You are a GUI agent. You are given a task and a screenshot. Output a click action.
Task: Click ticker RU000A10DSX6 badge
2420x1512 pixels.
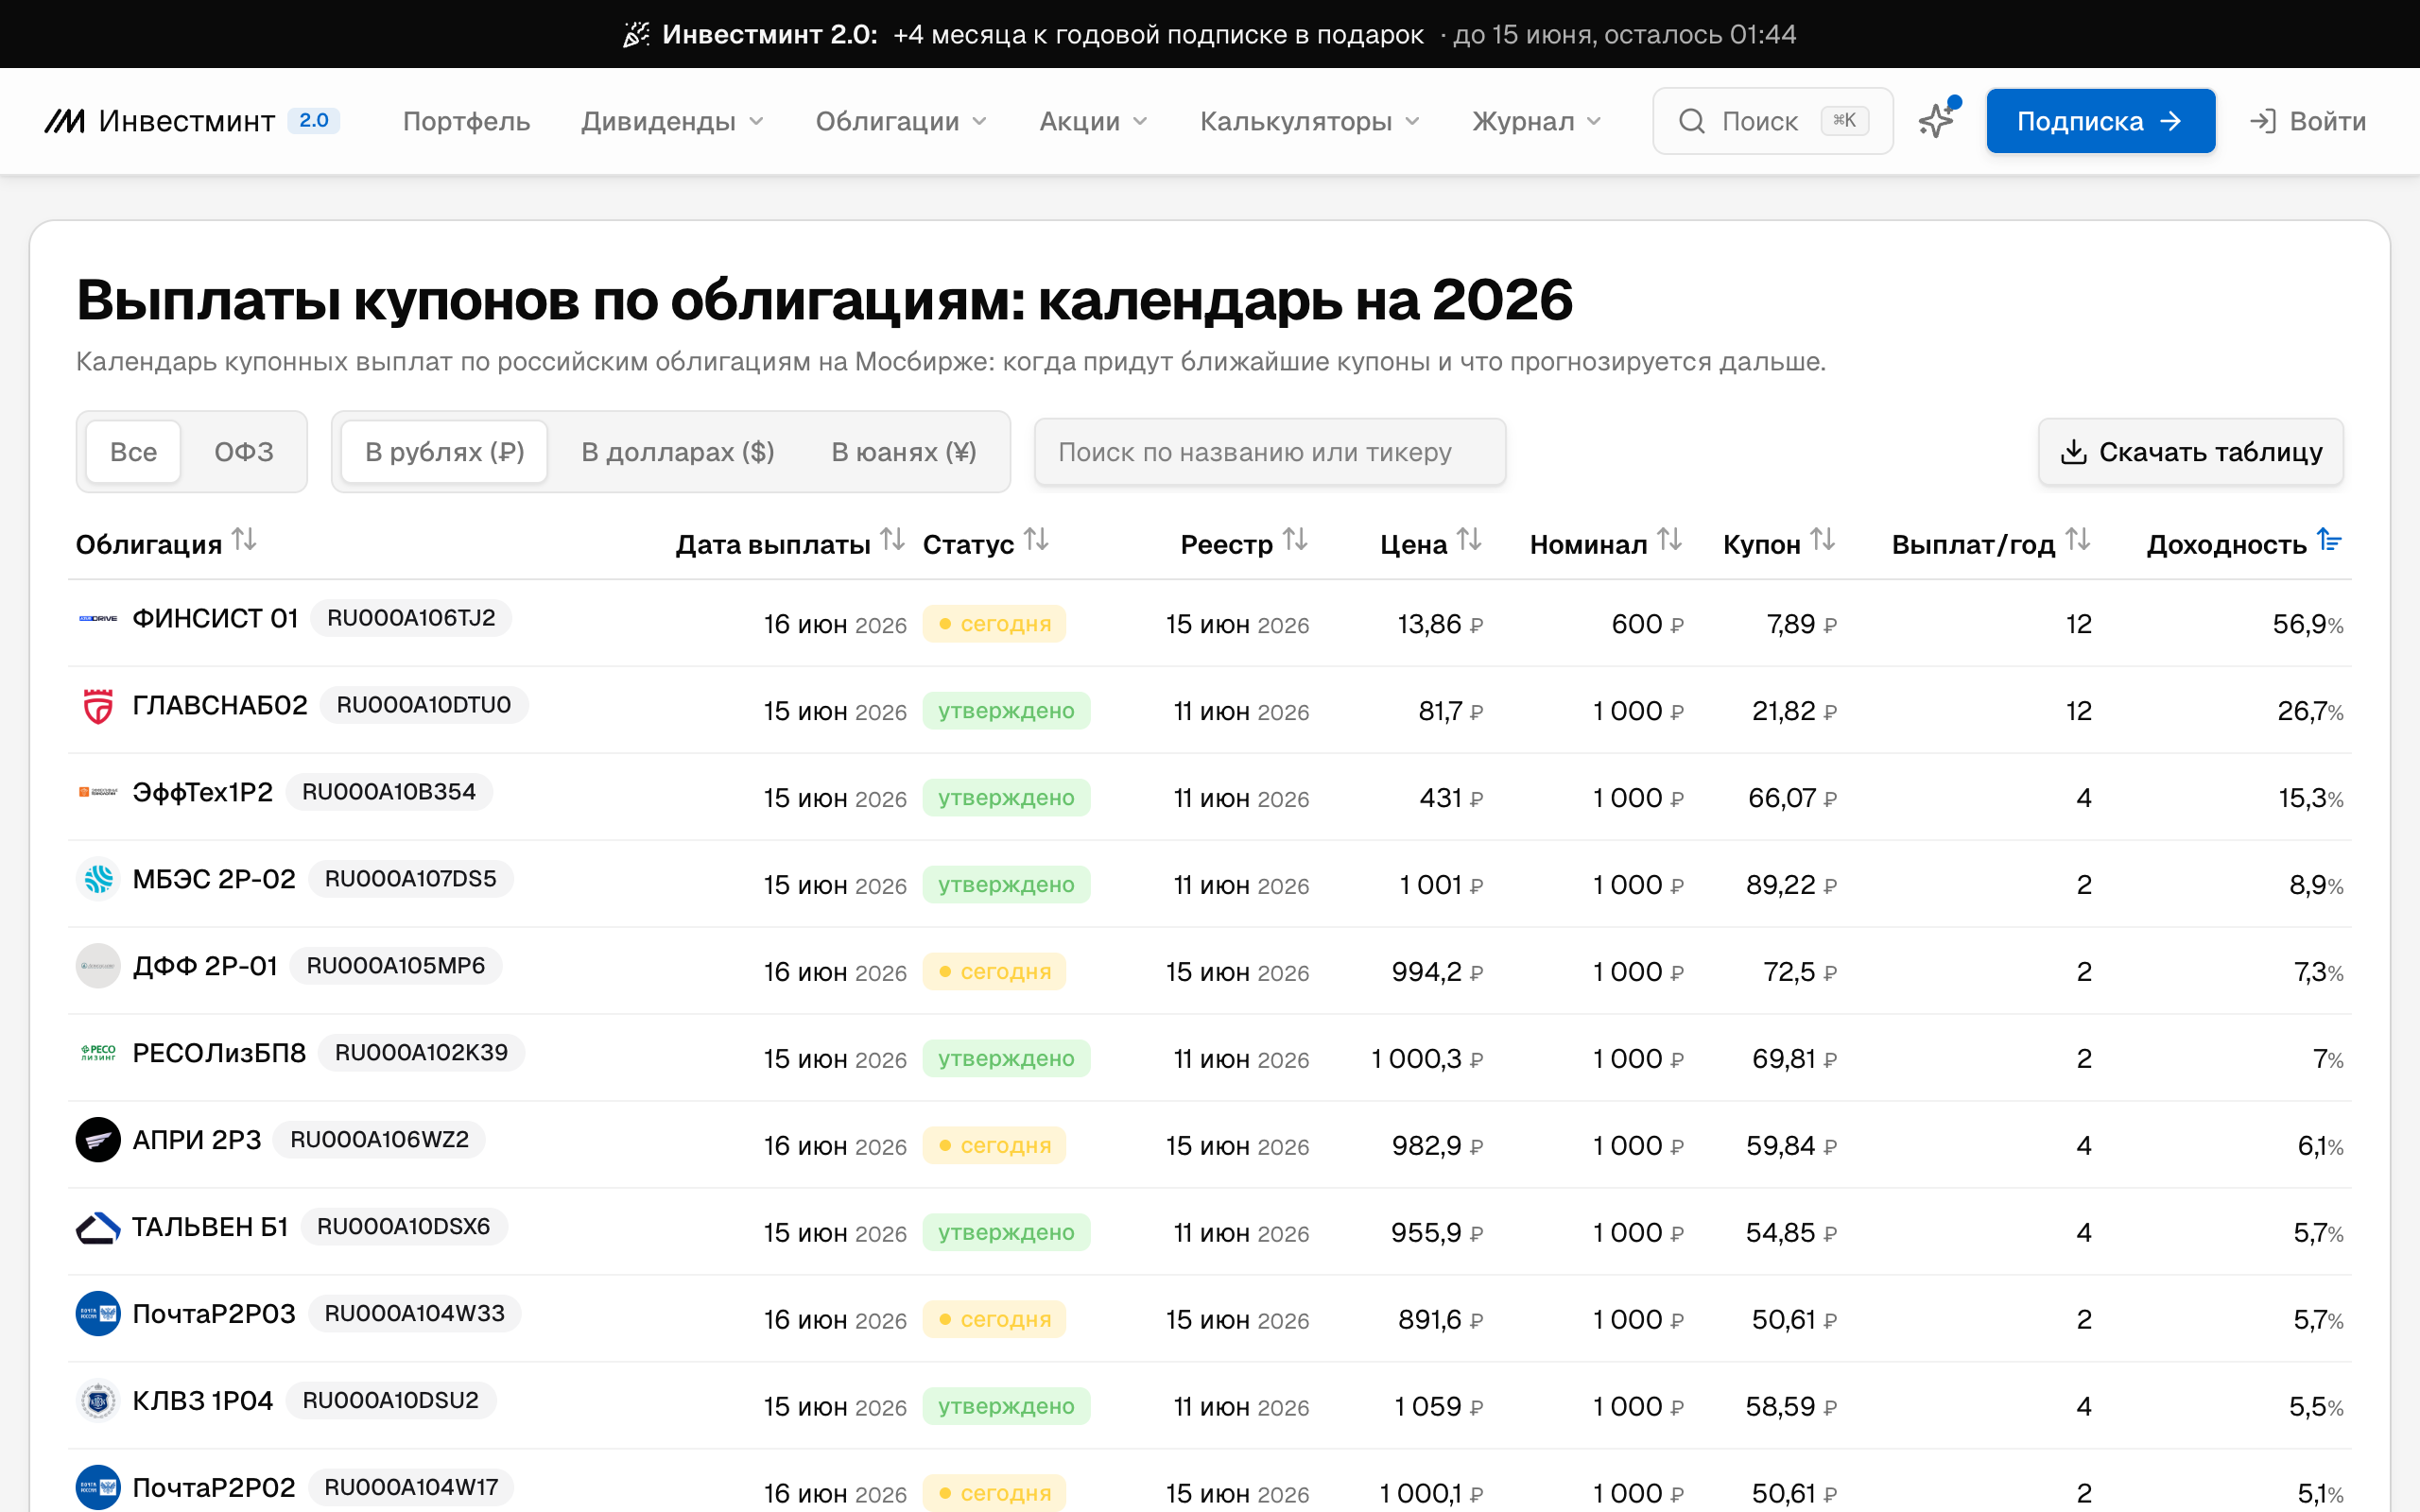(x=403, y=1227)
